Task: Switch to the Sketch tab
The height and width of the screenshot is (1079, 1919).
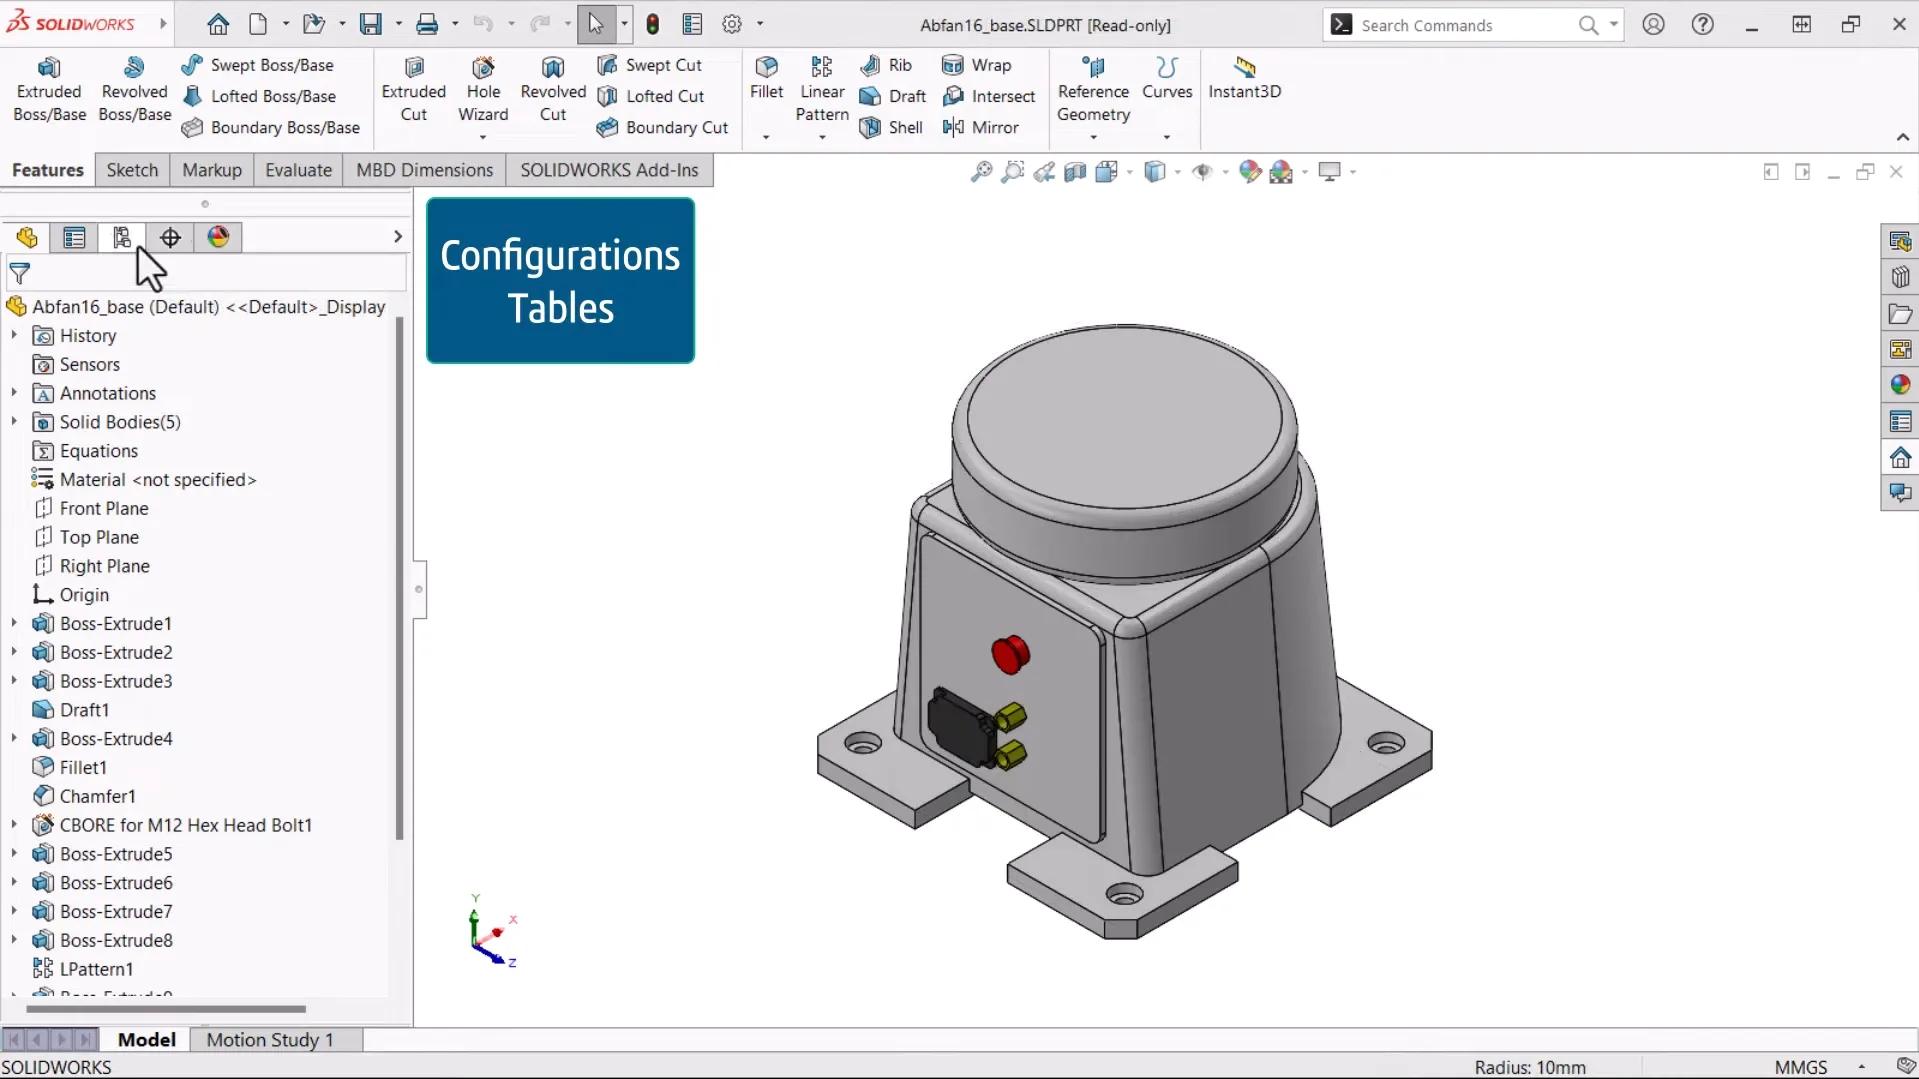Action: pos(132,170)
